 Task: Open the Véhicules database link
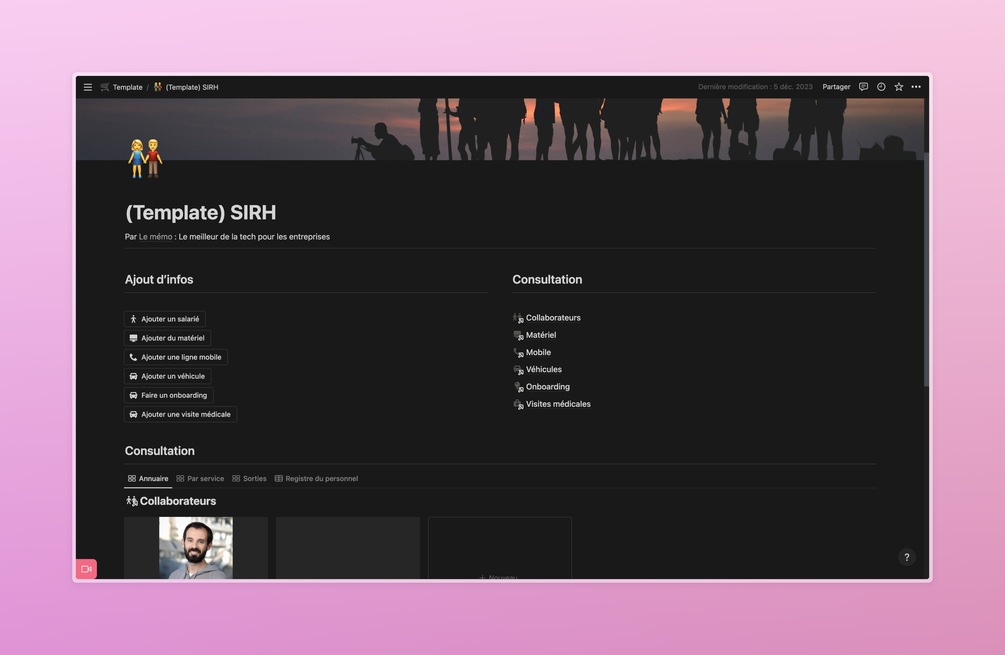click(544, 370)
